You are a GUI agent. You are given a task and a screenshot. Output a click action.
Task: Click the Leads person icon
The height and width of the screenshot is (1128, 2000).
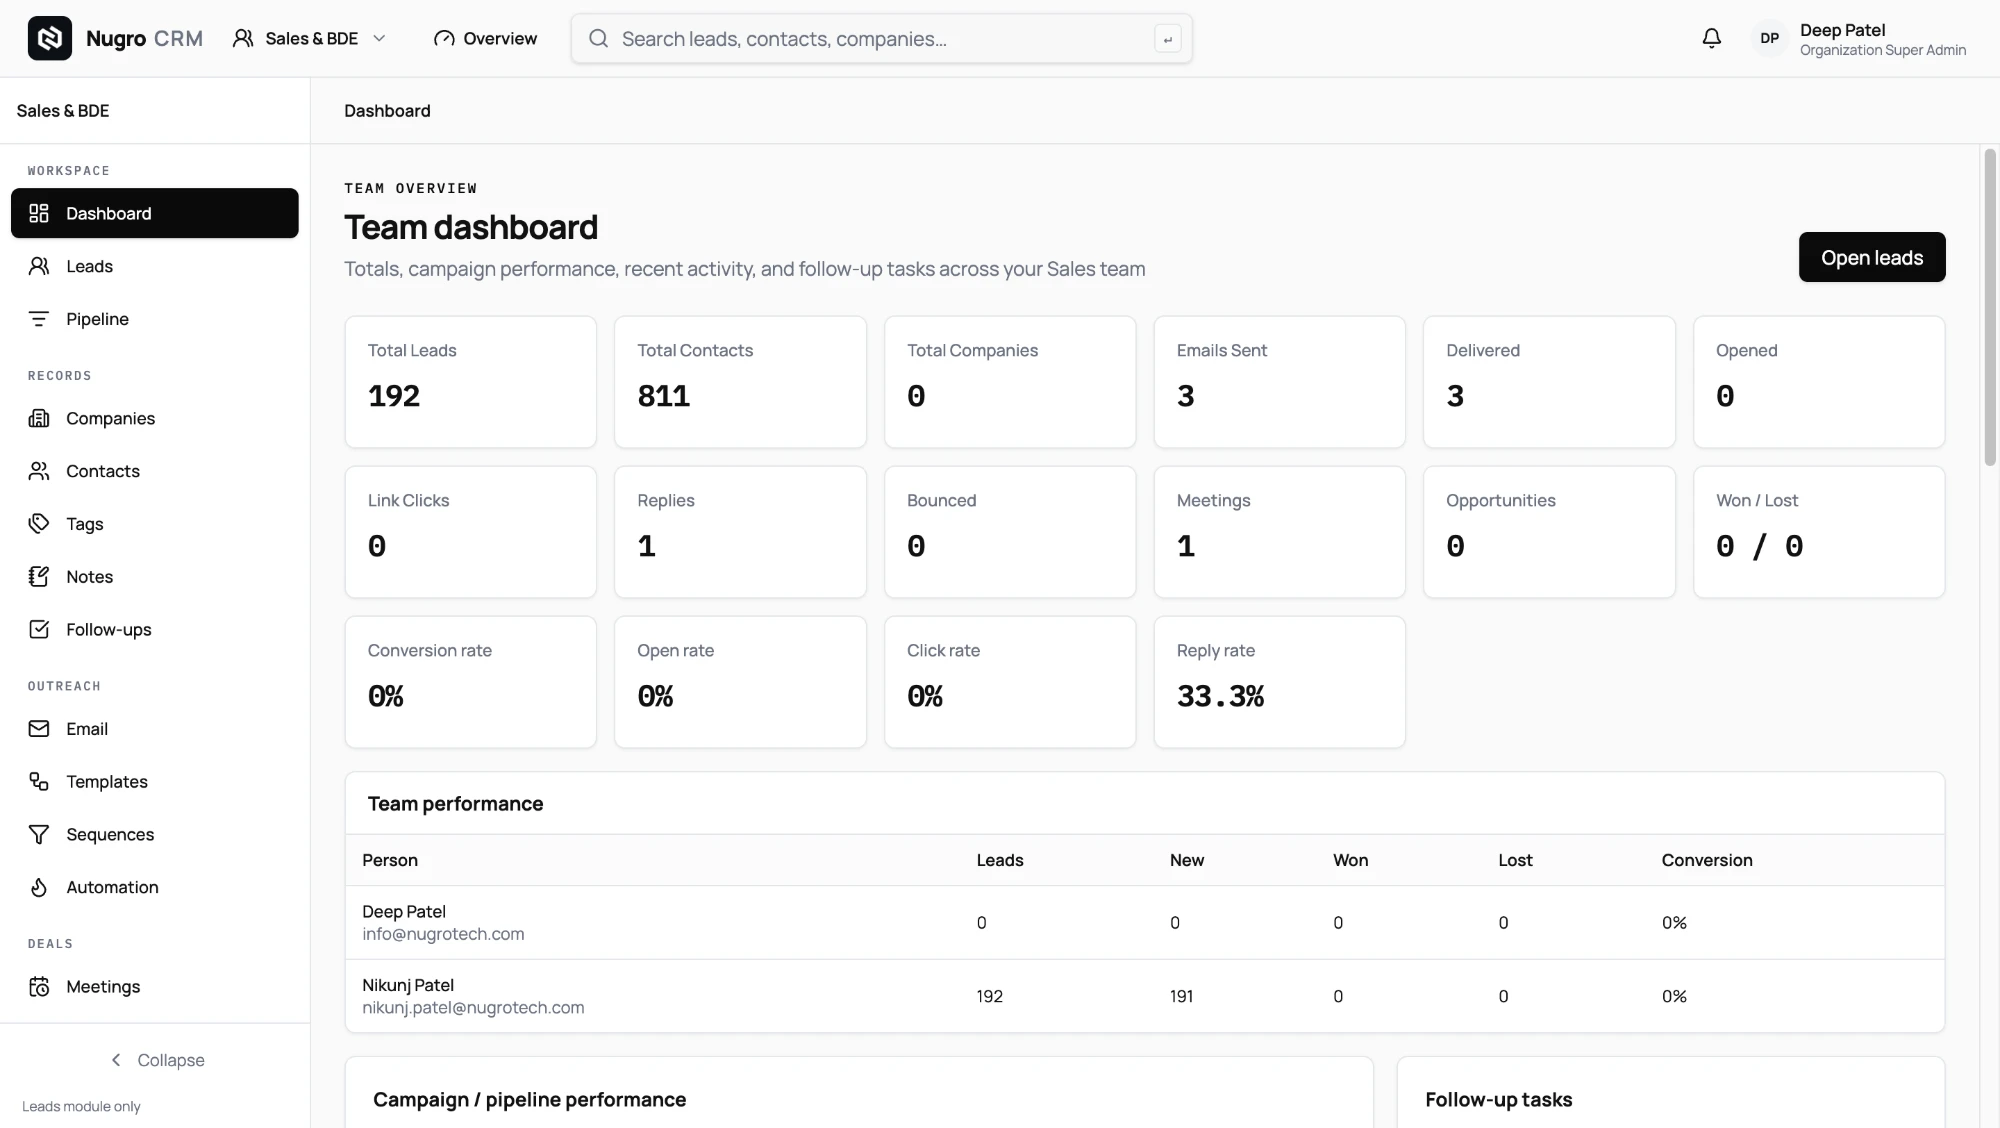(39, 266)
